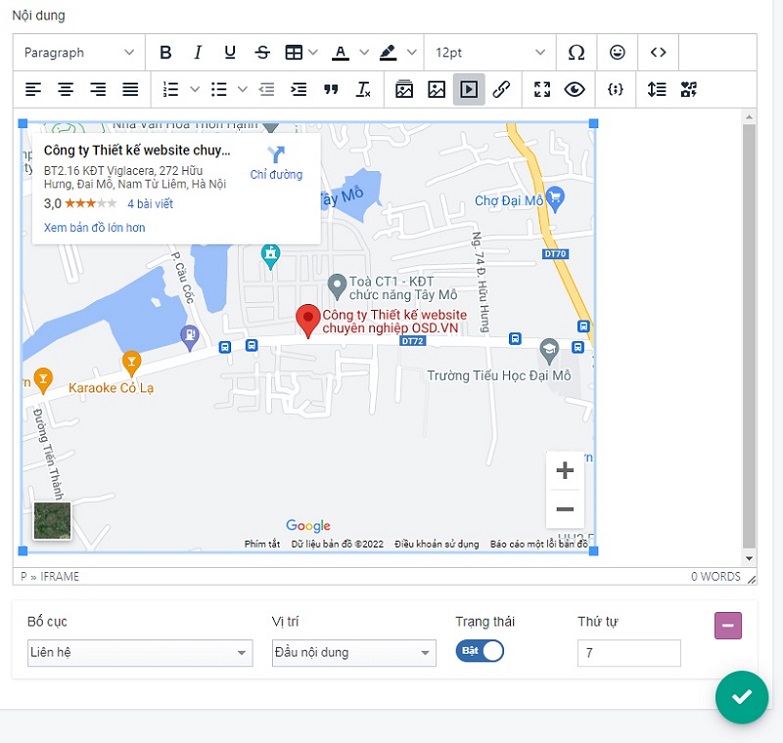783x743 pixels.
Task: Click the green checkmark save button
Action: tap(741, 697)
